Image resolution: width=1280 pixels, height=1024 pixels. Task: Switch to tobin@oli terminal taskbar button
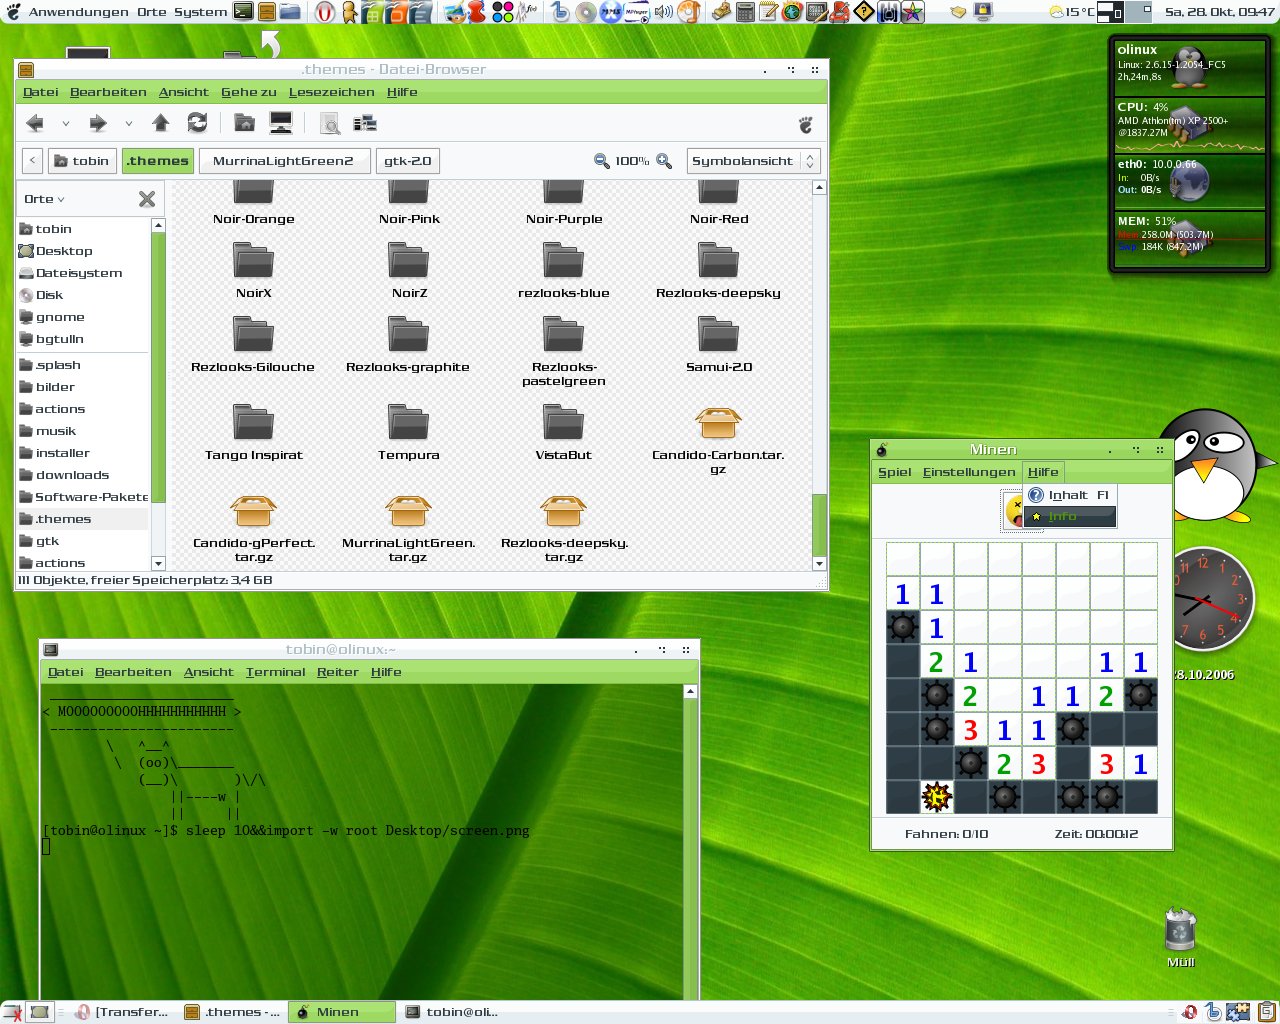[452, 1012]
